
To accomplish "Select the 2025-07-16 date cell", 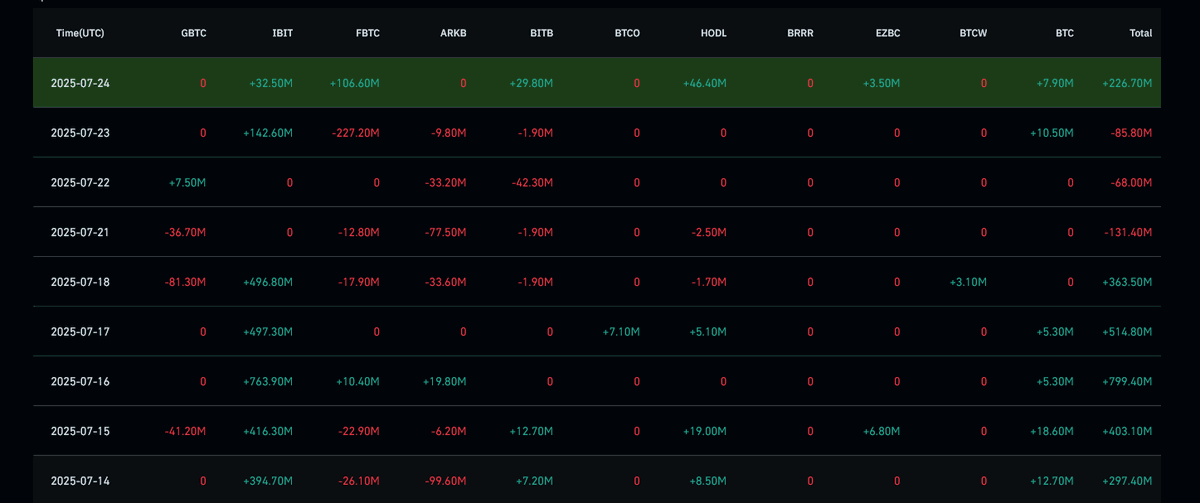I will click(x=80, y=381).
